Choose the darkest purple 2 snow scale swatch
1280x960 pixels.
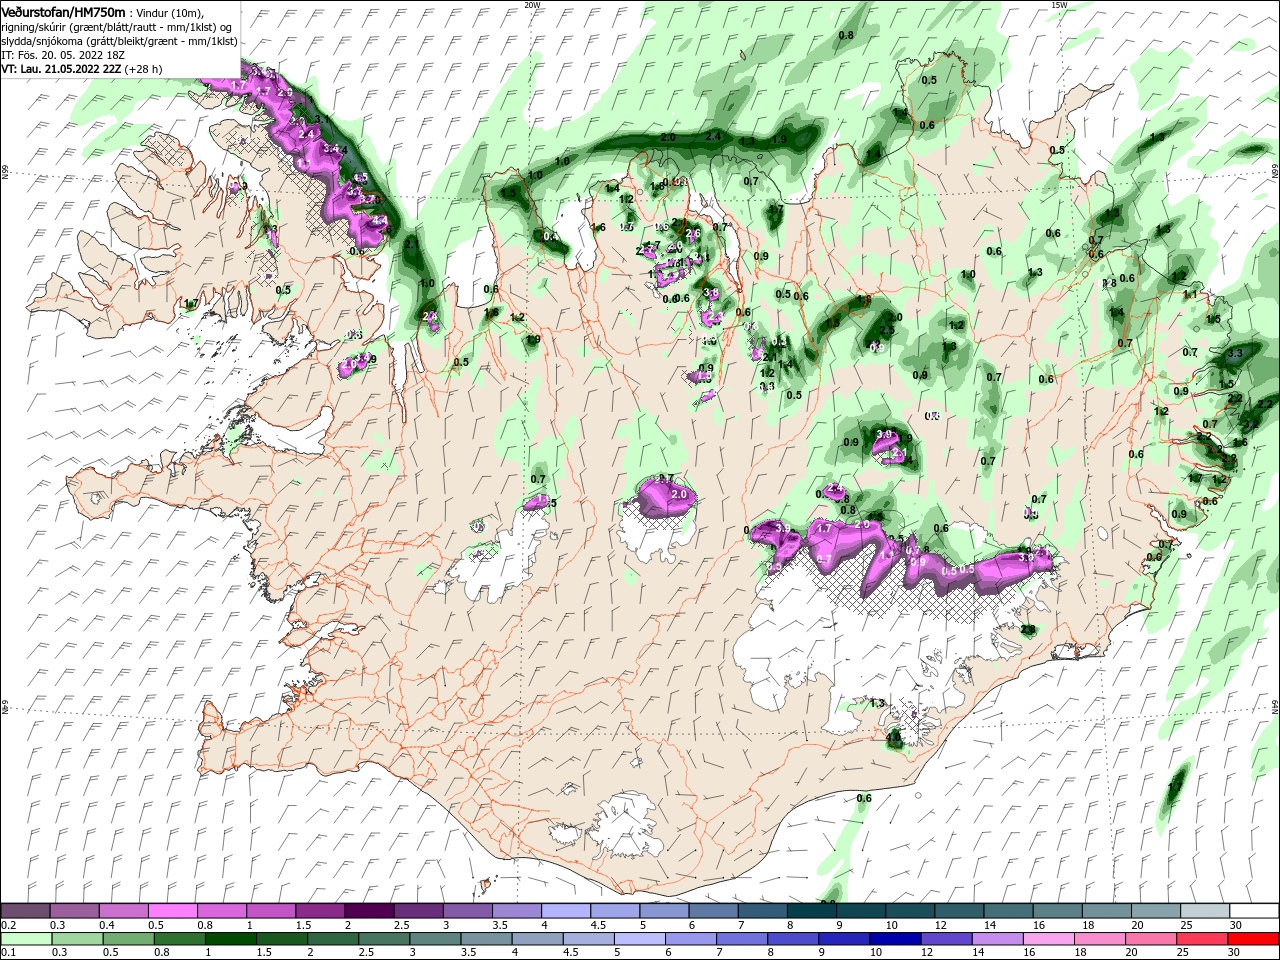(x=370, y=911)
